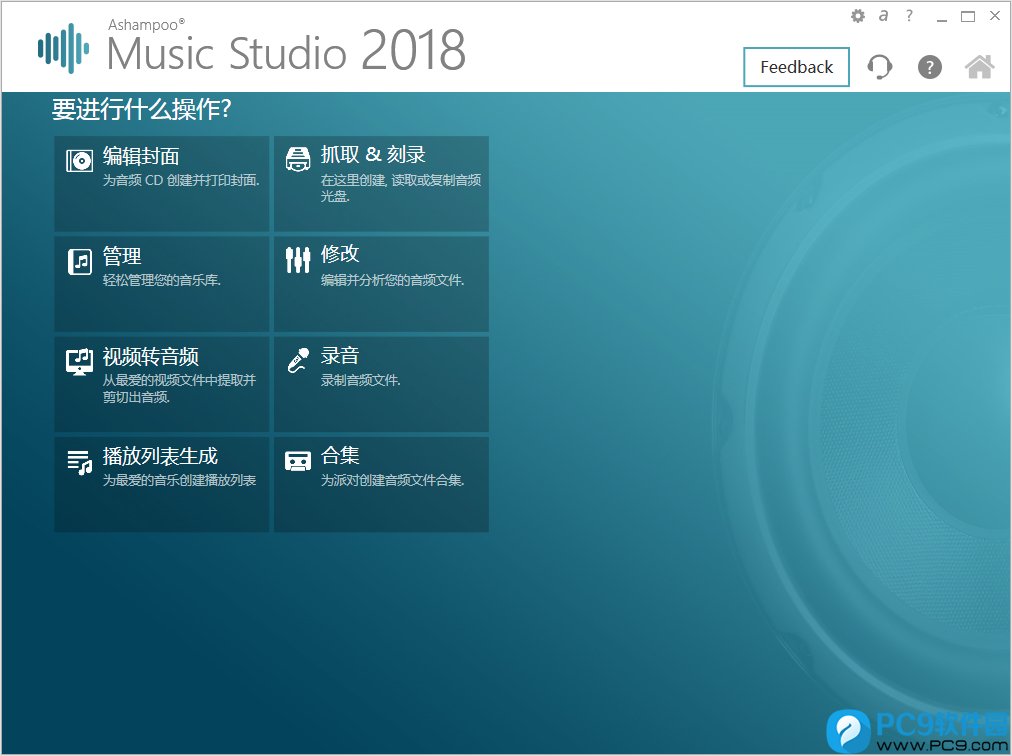Click the small question mark in title bar

(x=909, y=15)
